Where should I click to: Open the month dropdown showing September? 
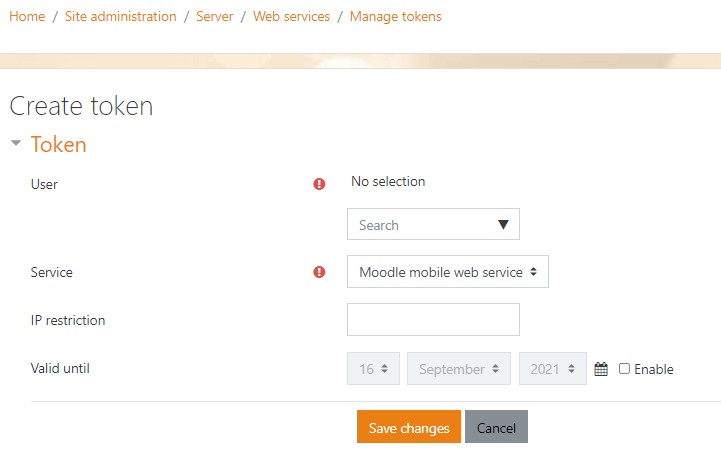[459, 369]
